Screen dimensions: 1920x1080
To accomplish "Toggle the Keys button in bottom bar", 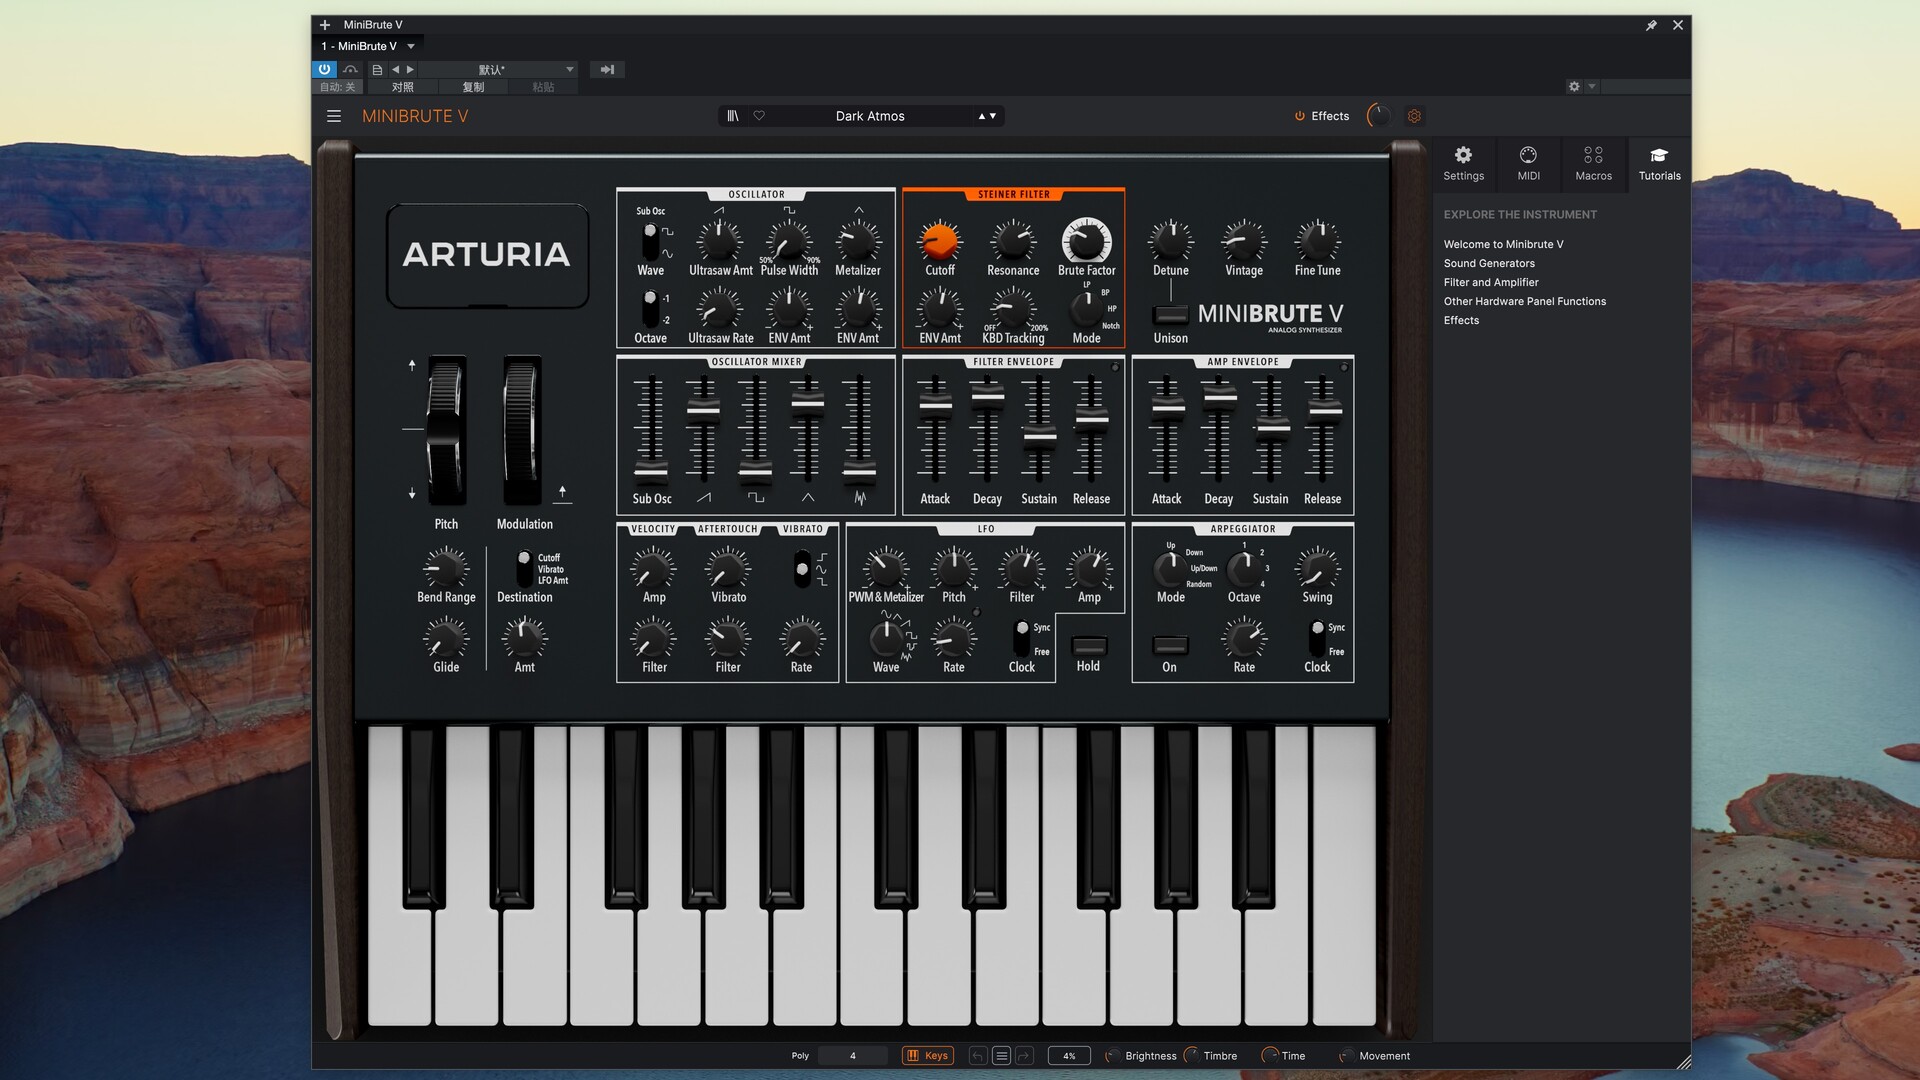I will click(928, 1056).
